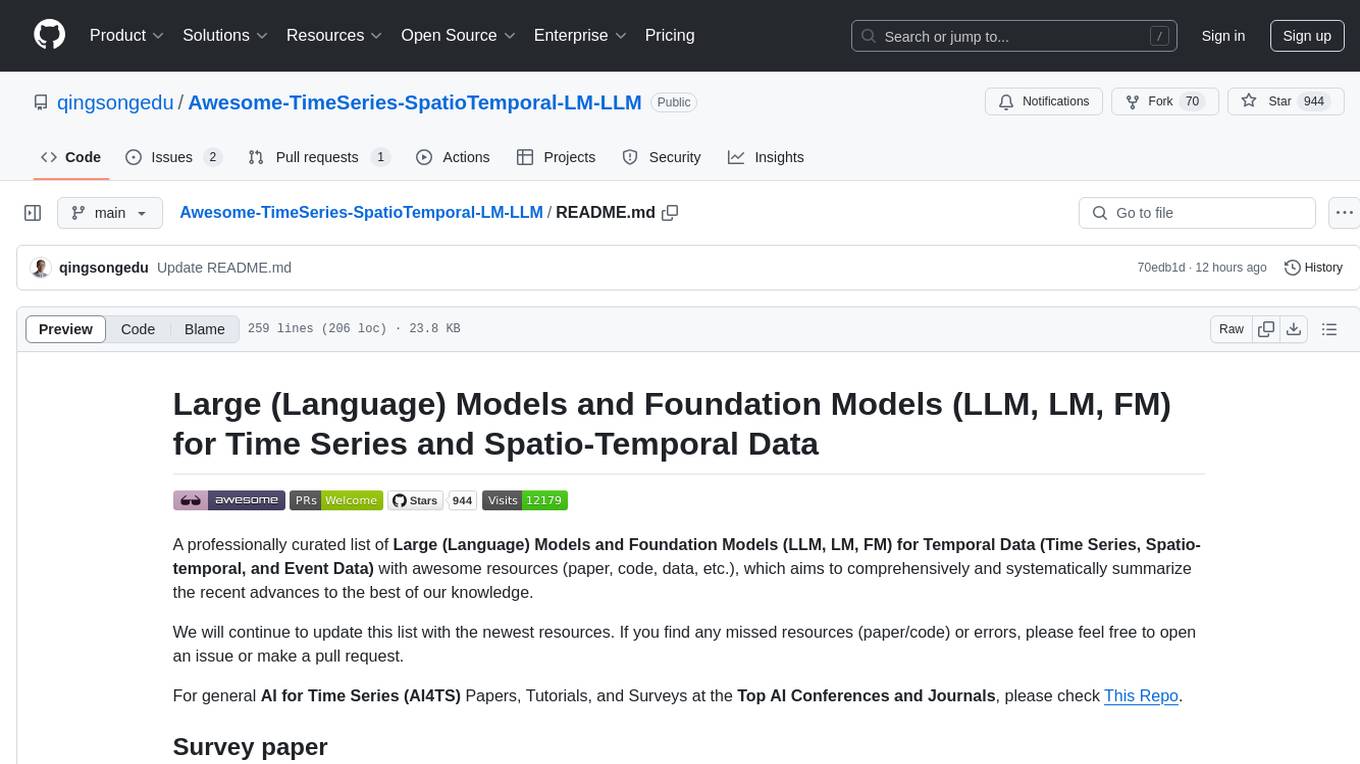Open the Update README.md commit message
The width and height of the screenshot is (1360, 764).
224,268
